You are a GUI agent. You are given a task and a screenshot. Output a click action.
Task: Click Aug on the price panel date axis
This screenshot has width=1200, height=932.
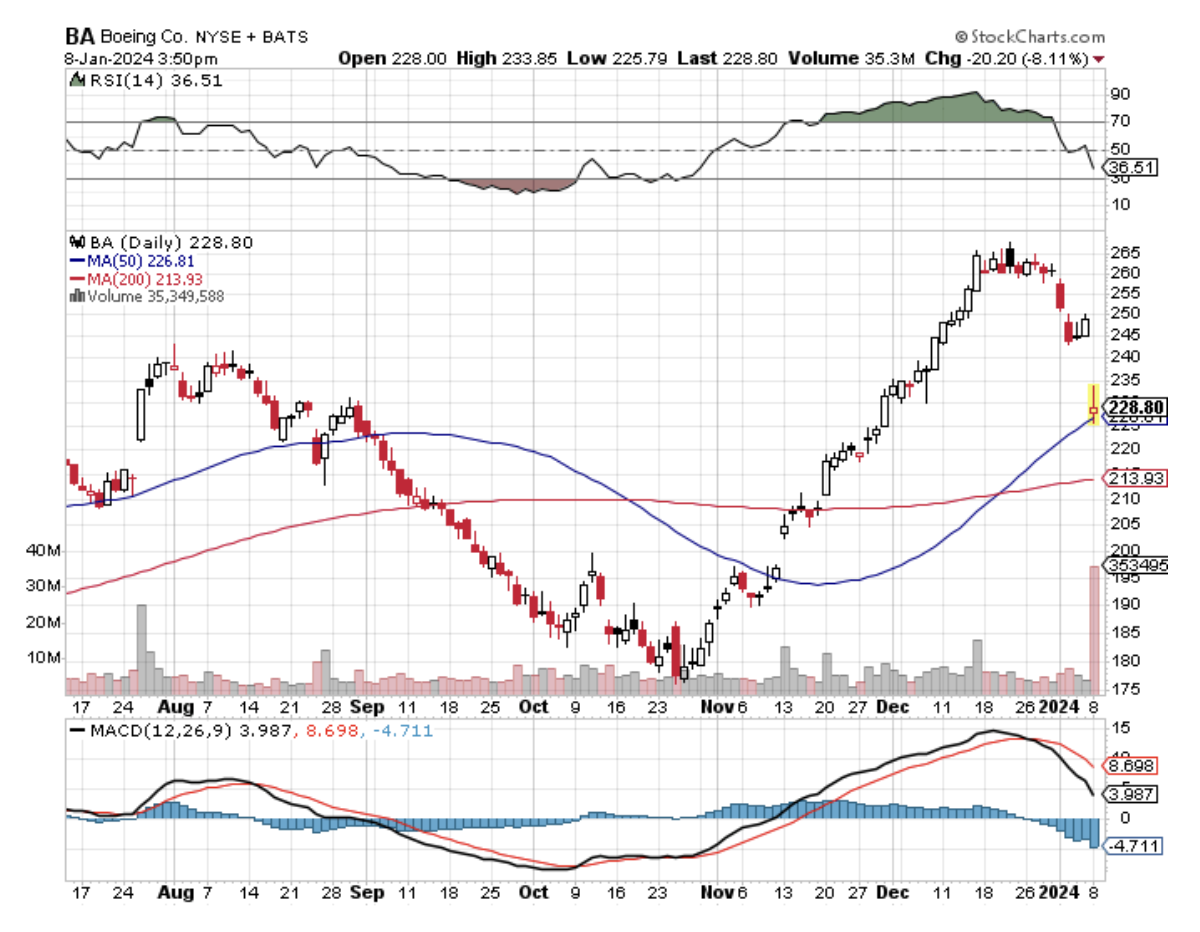pyautogui.click(x=174, y=705)
